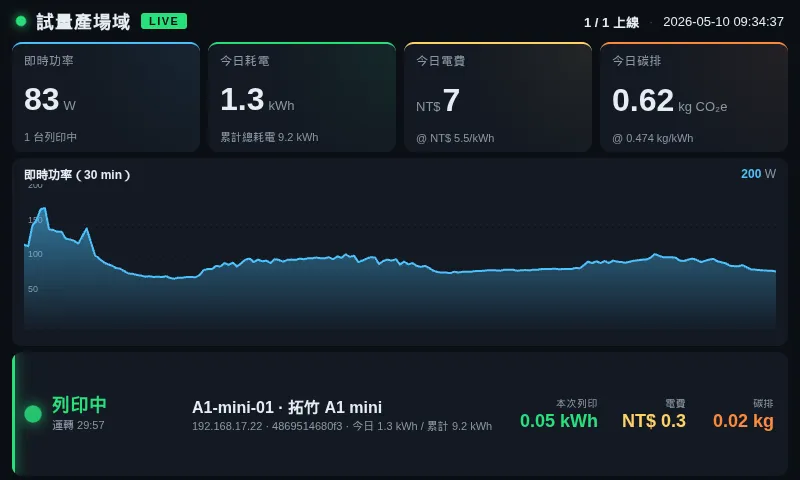Click the right end of the power curve
The image size is (800, 480).
(775, 271)
